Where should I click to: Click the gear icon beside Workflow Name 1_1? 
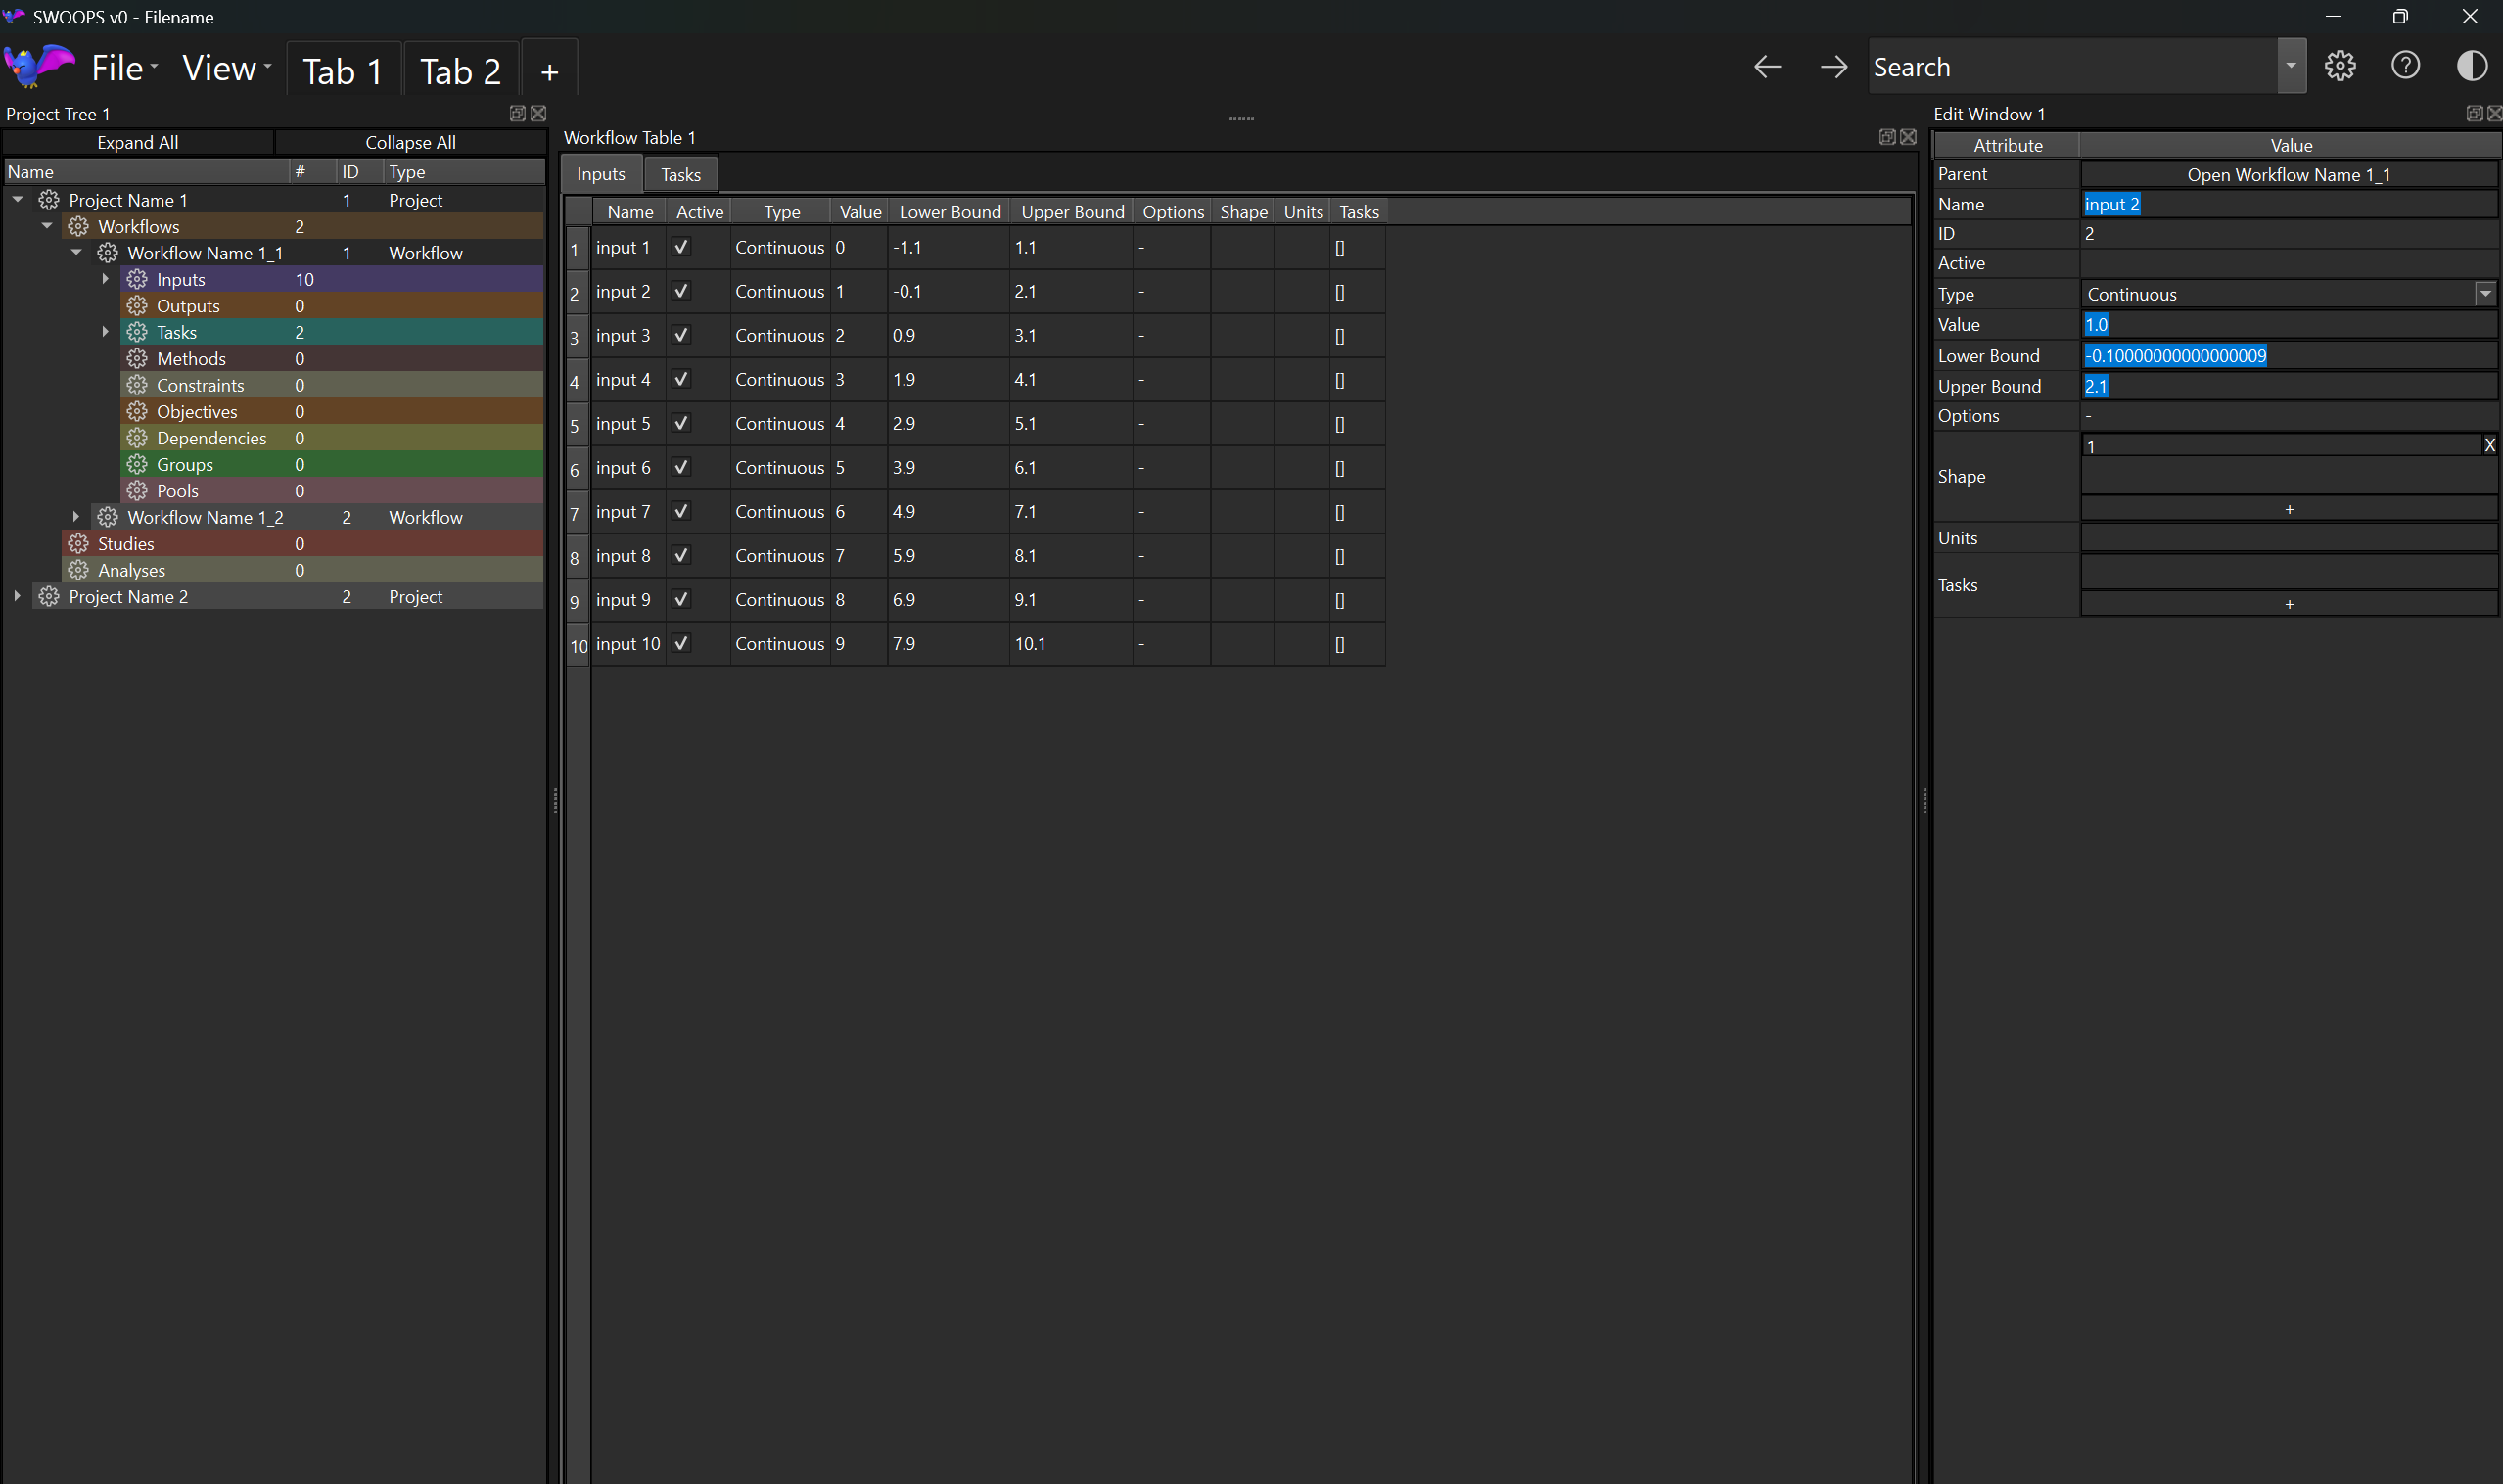[108, 252]
